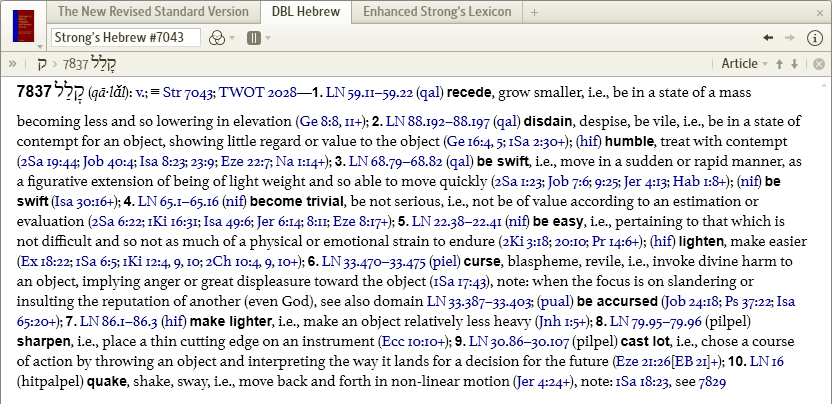Open the 2Sa 1:23 reference

(518, 182)
